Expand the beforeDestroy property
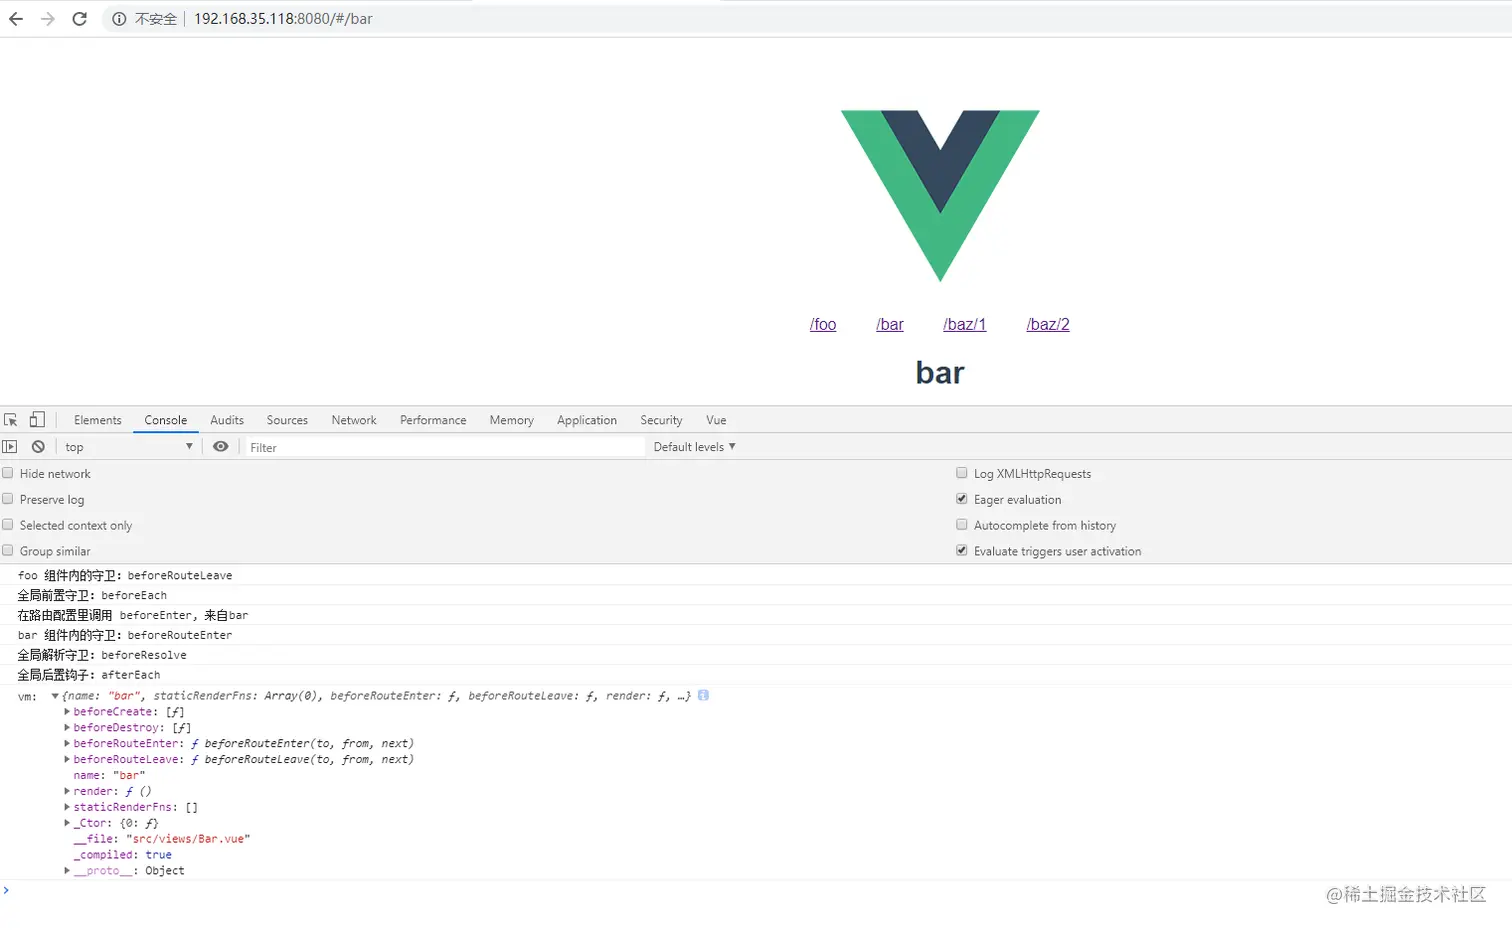The height and width of the screenshot is (930, 1512). tap(67, 728)
